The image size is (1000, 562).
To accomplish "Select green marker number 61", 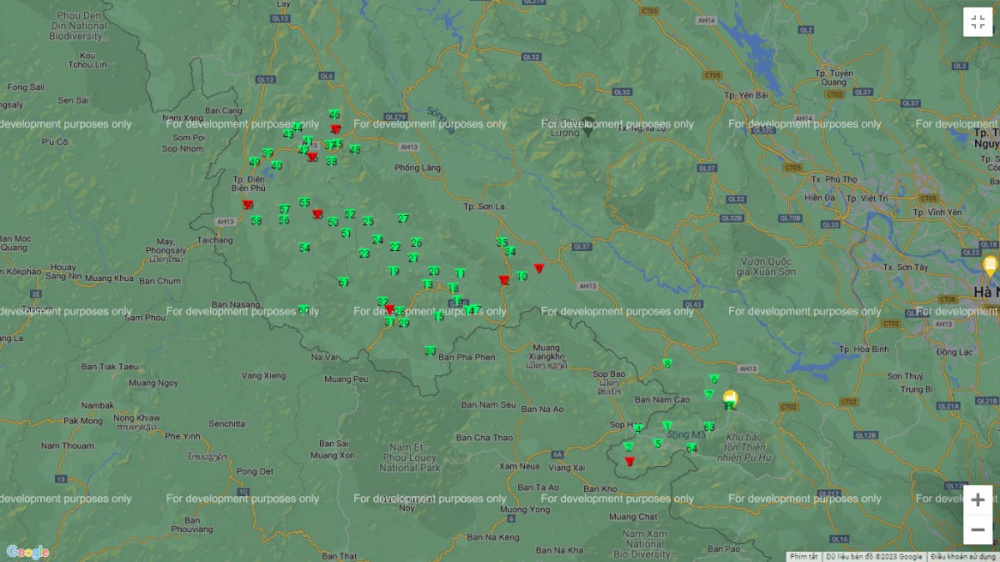I will tap(343, 282).
